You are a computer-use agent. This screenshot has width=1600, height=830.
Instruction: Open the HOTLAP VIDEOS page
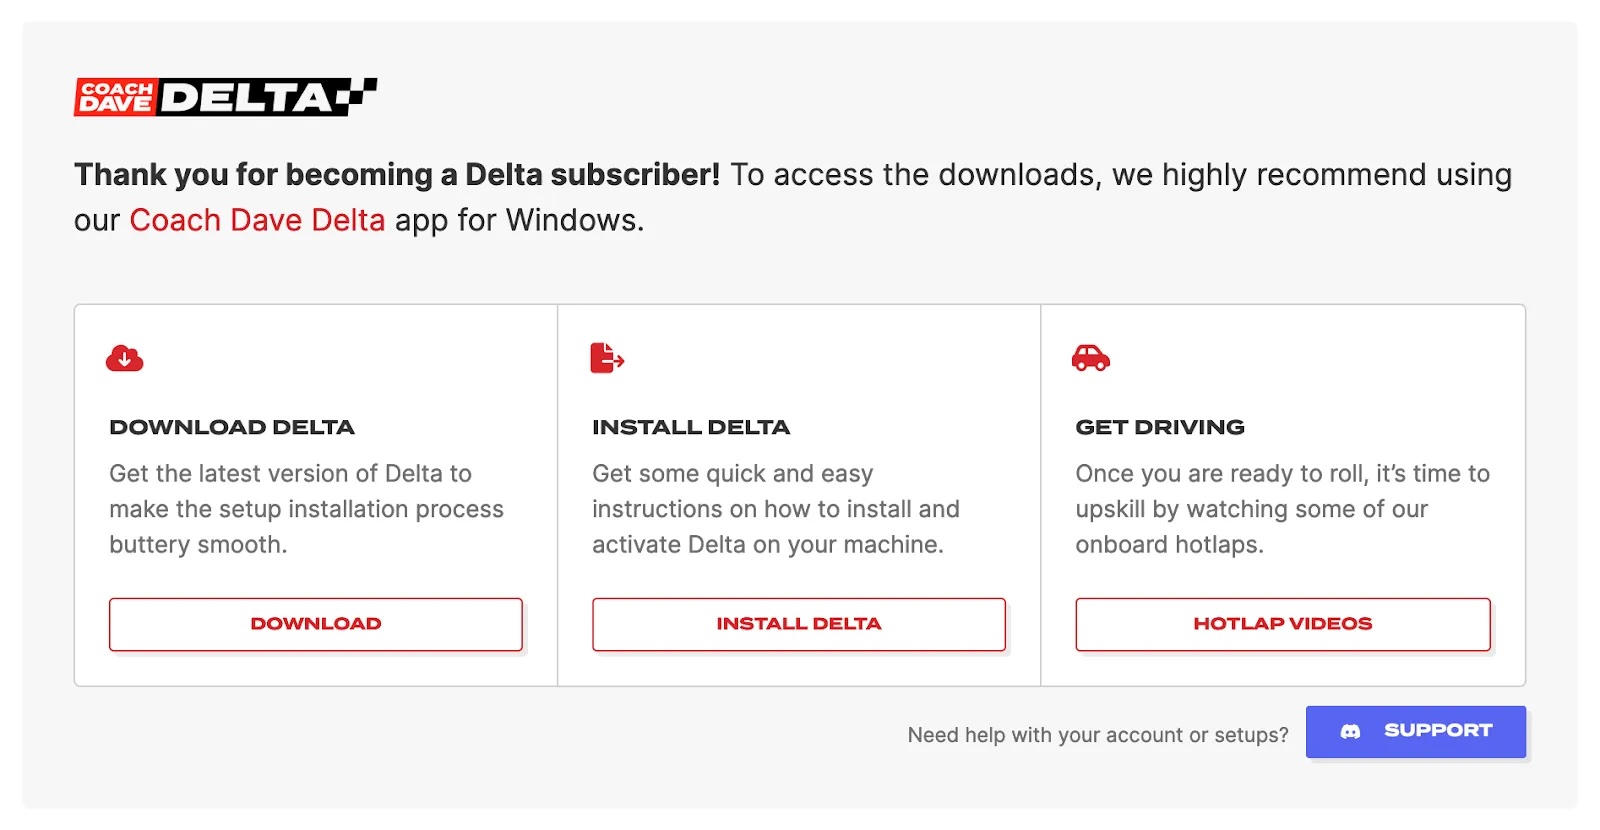pyautogui.click(x=1283, y=623)
